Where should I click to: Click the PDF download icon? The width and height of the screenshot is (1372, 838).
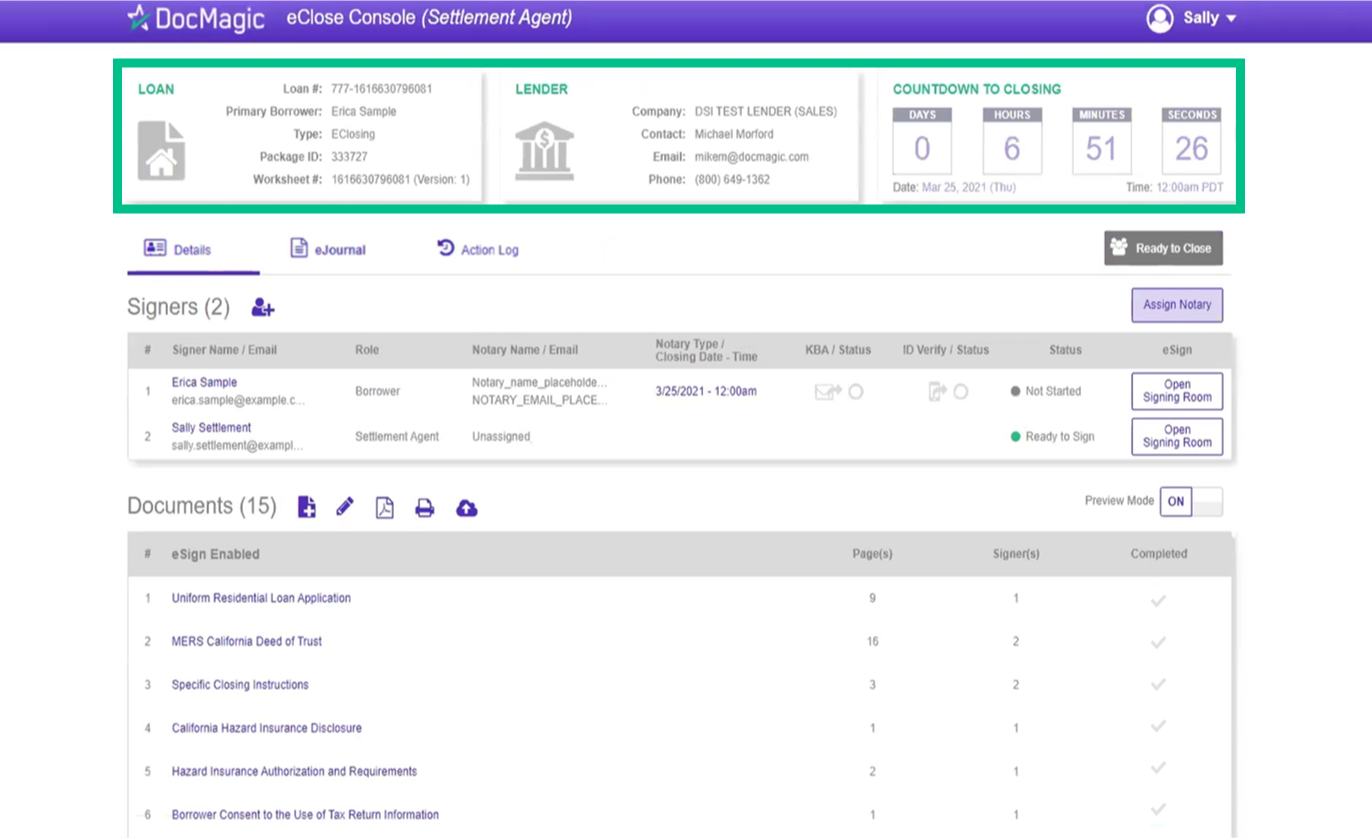tap(384, 508)
